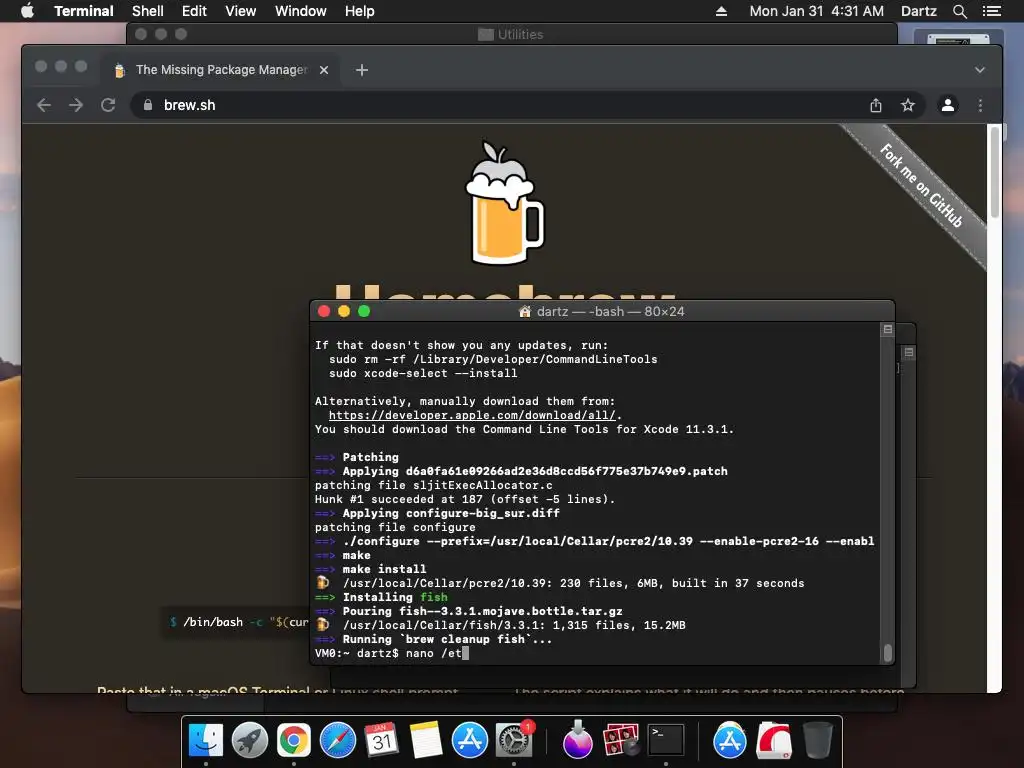The width and height of the screenshot is (1024, 768).
Task: Reload the brew.sh page
Action: (108, 105)
